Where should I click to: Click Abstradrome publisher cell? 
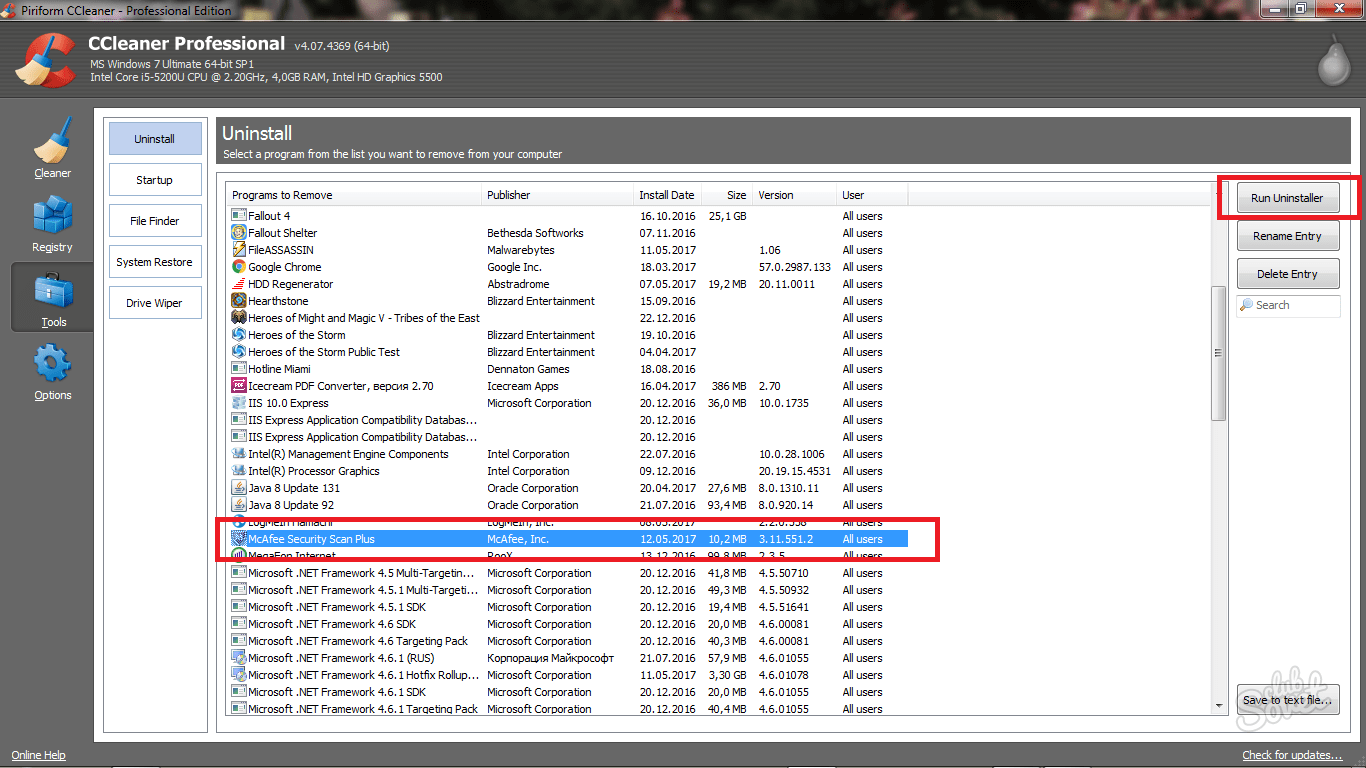point(518,284)
